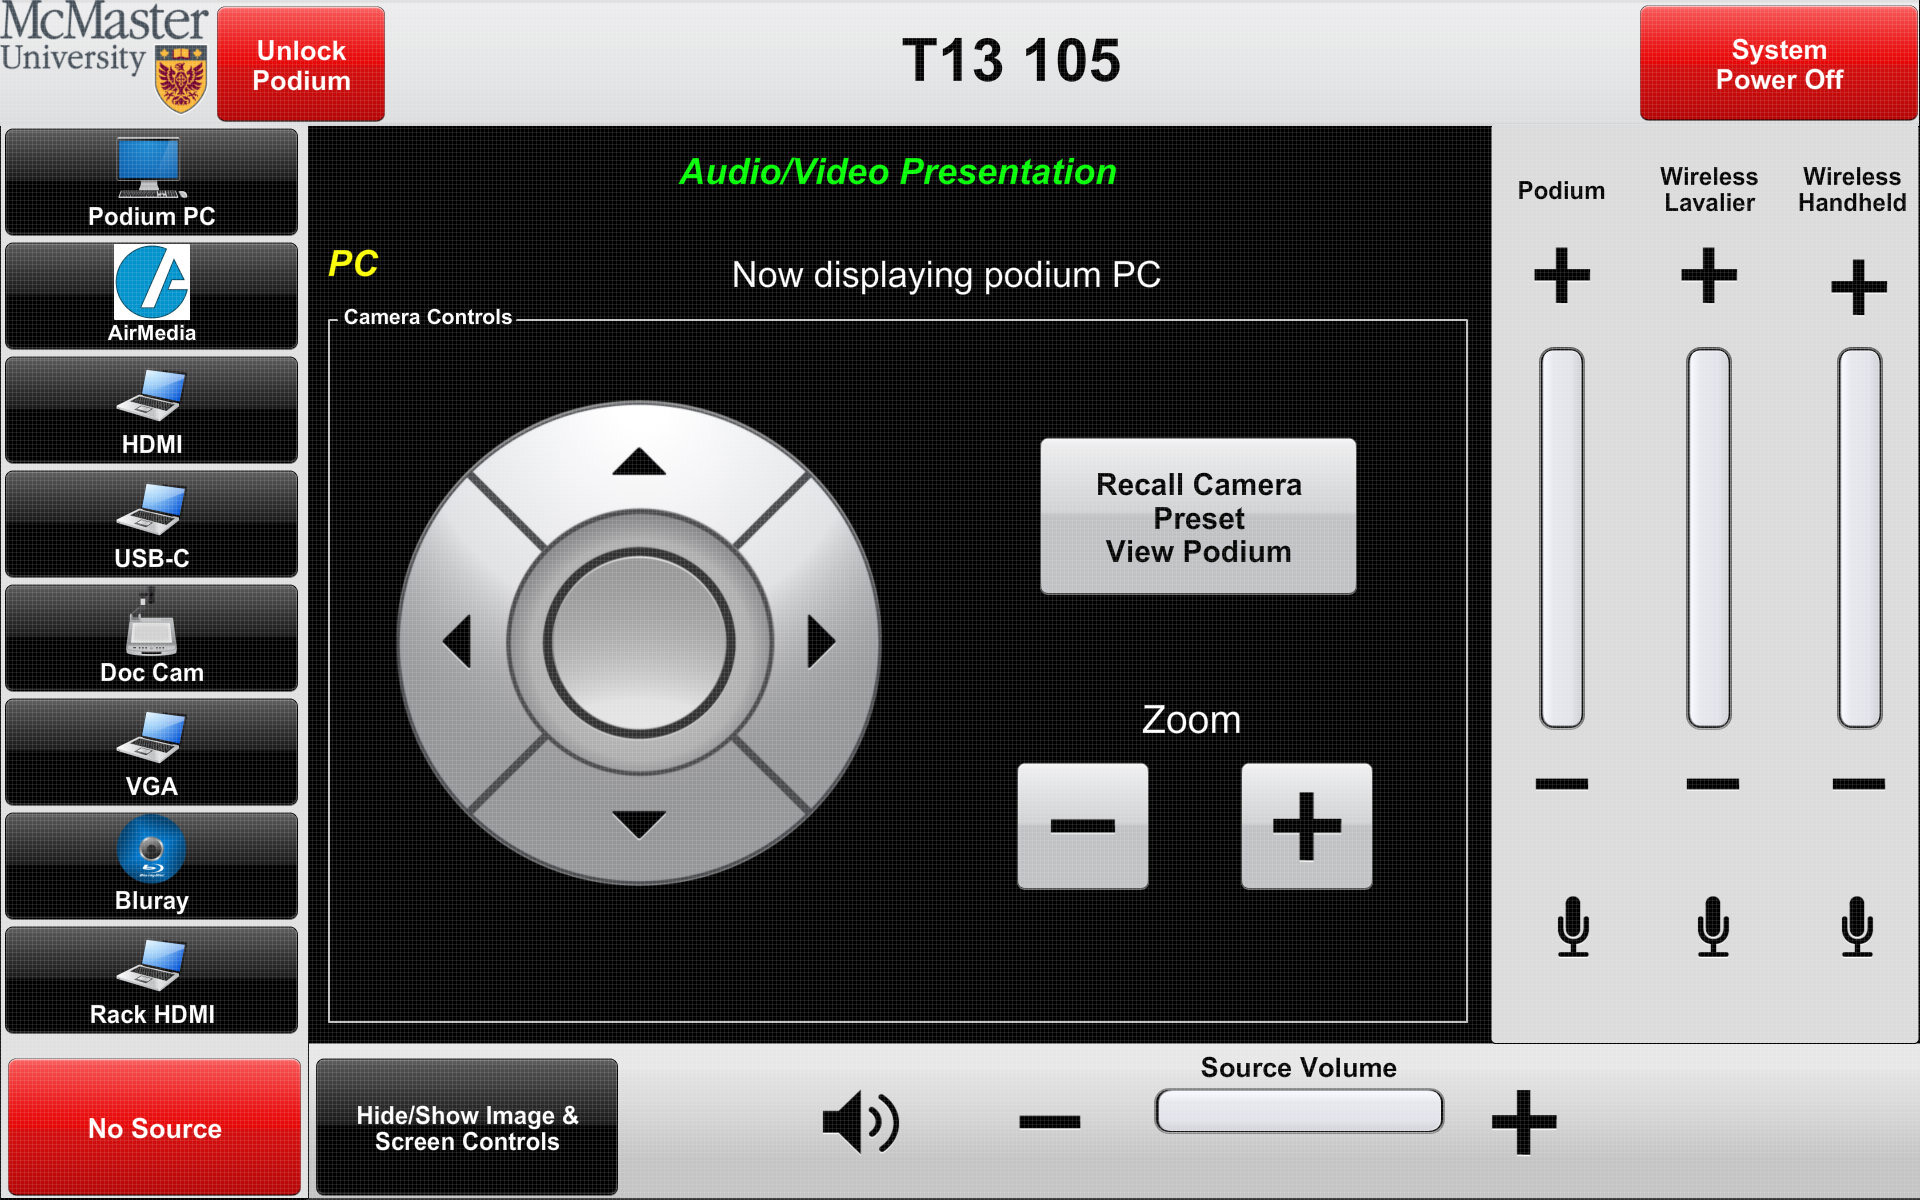The height and width of the screenshot is (1200, 1920).
Task: Click the Source Volume slider bar
Action: 1298,1111
